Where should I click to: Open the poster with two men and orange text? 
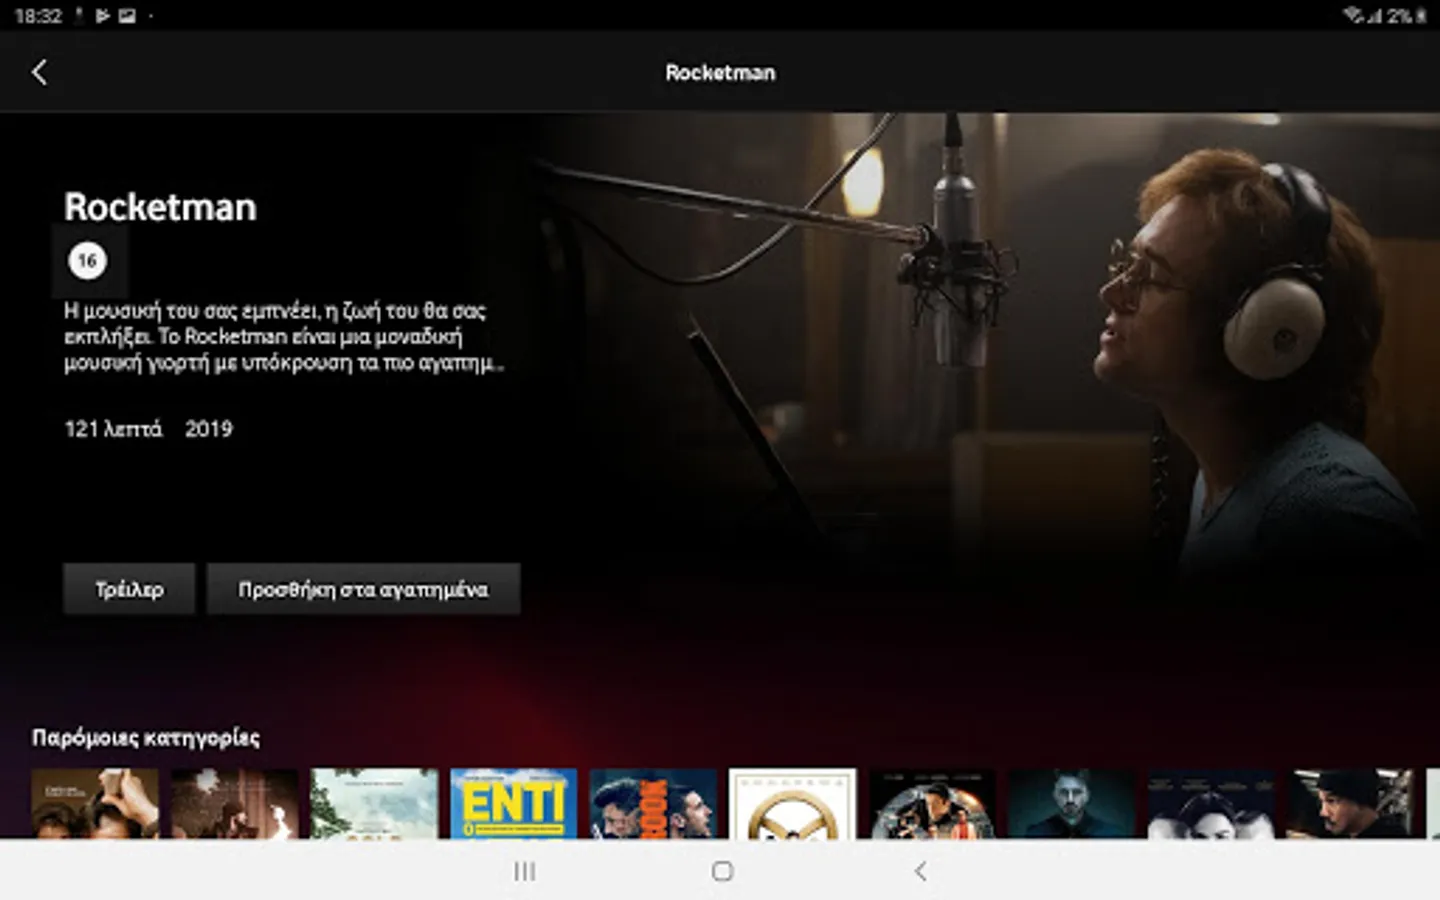[x=653, y=803]
